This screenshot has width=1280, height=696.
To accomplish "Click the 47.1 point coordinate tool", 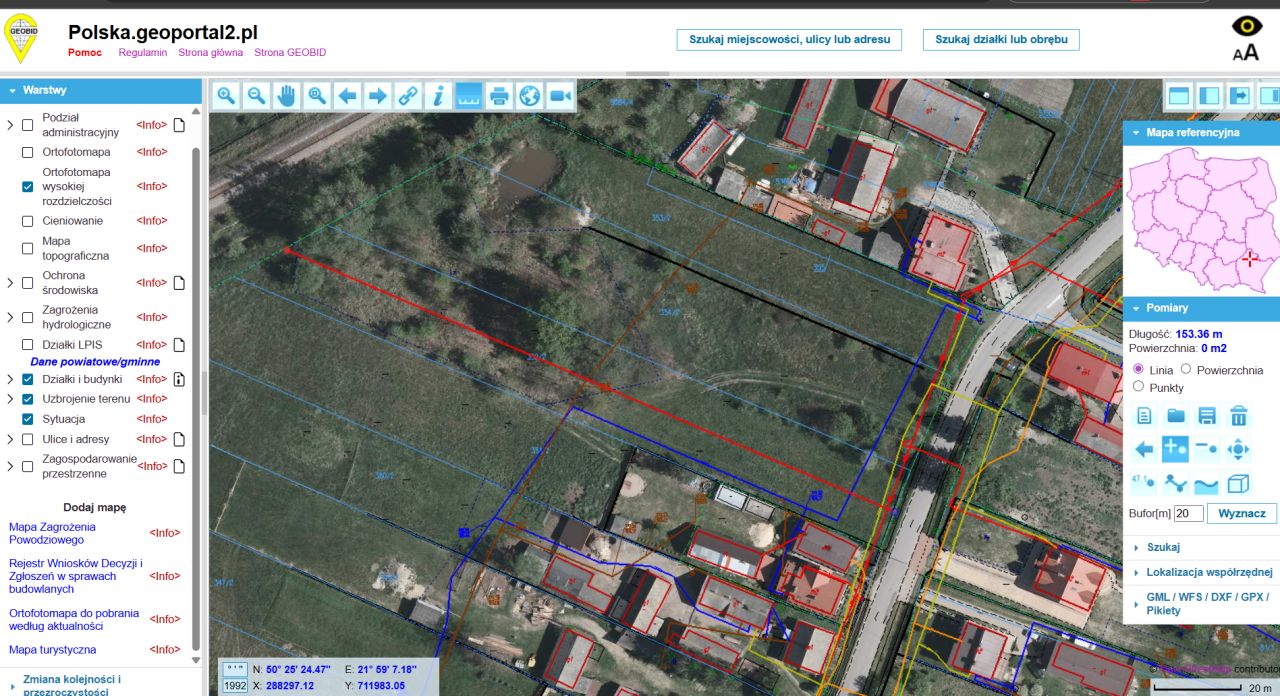I will tap(1145, 483).
